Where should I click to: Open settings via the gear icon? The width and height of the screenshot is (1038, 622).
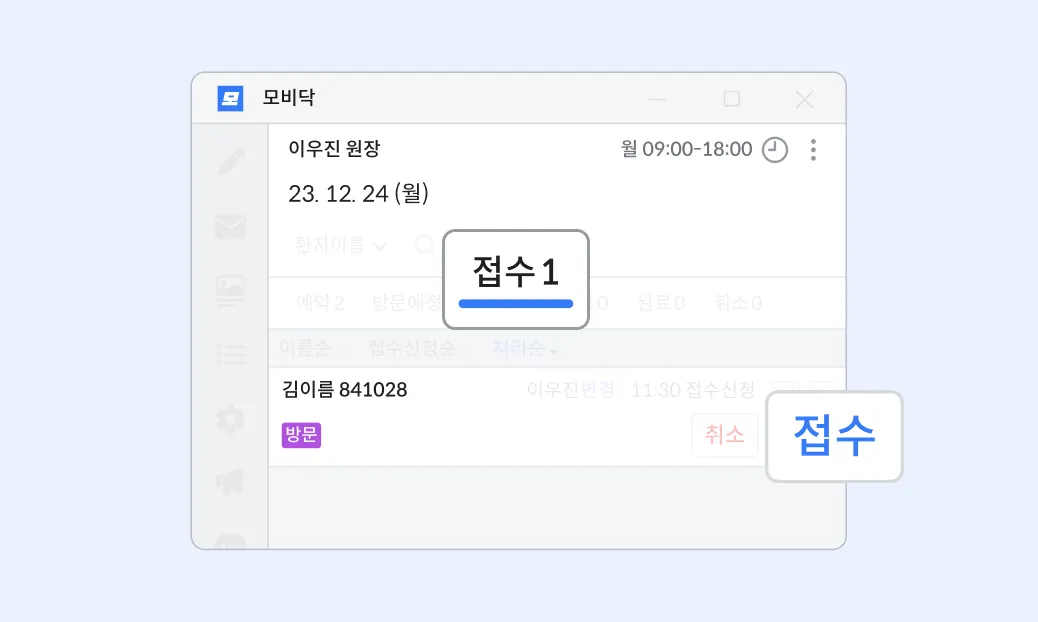[x=231, y=418]
